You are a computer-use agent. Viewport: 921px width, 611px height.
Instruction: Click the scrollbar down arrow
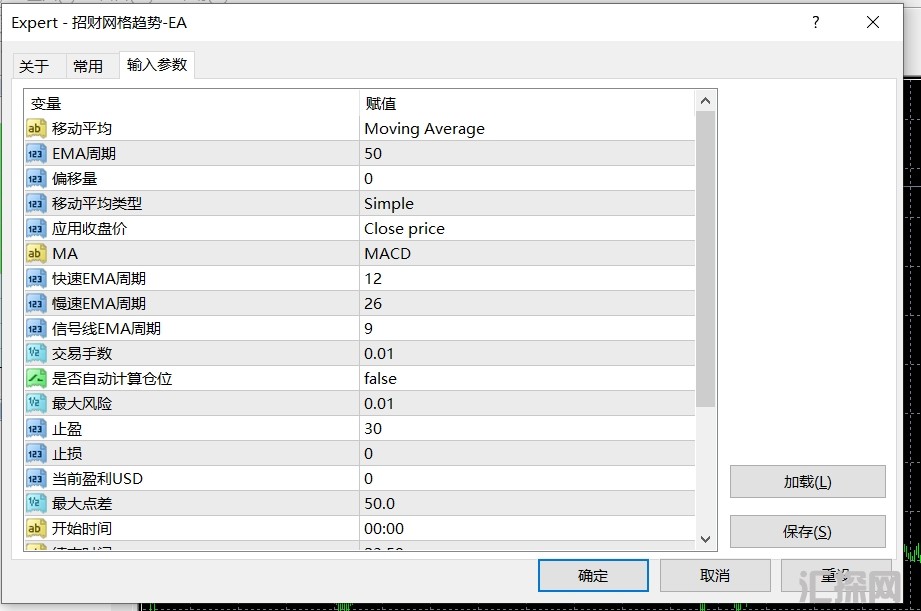tap(705, 539)
